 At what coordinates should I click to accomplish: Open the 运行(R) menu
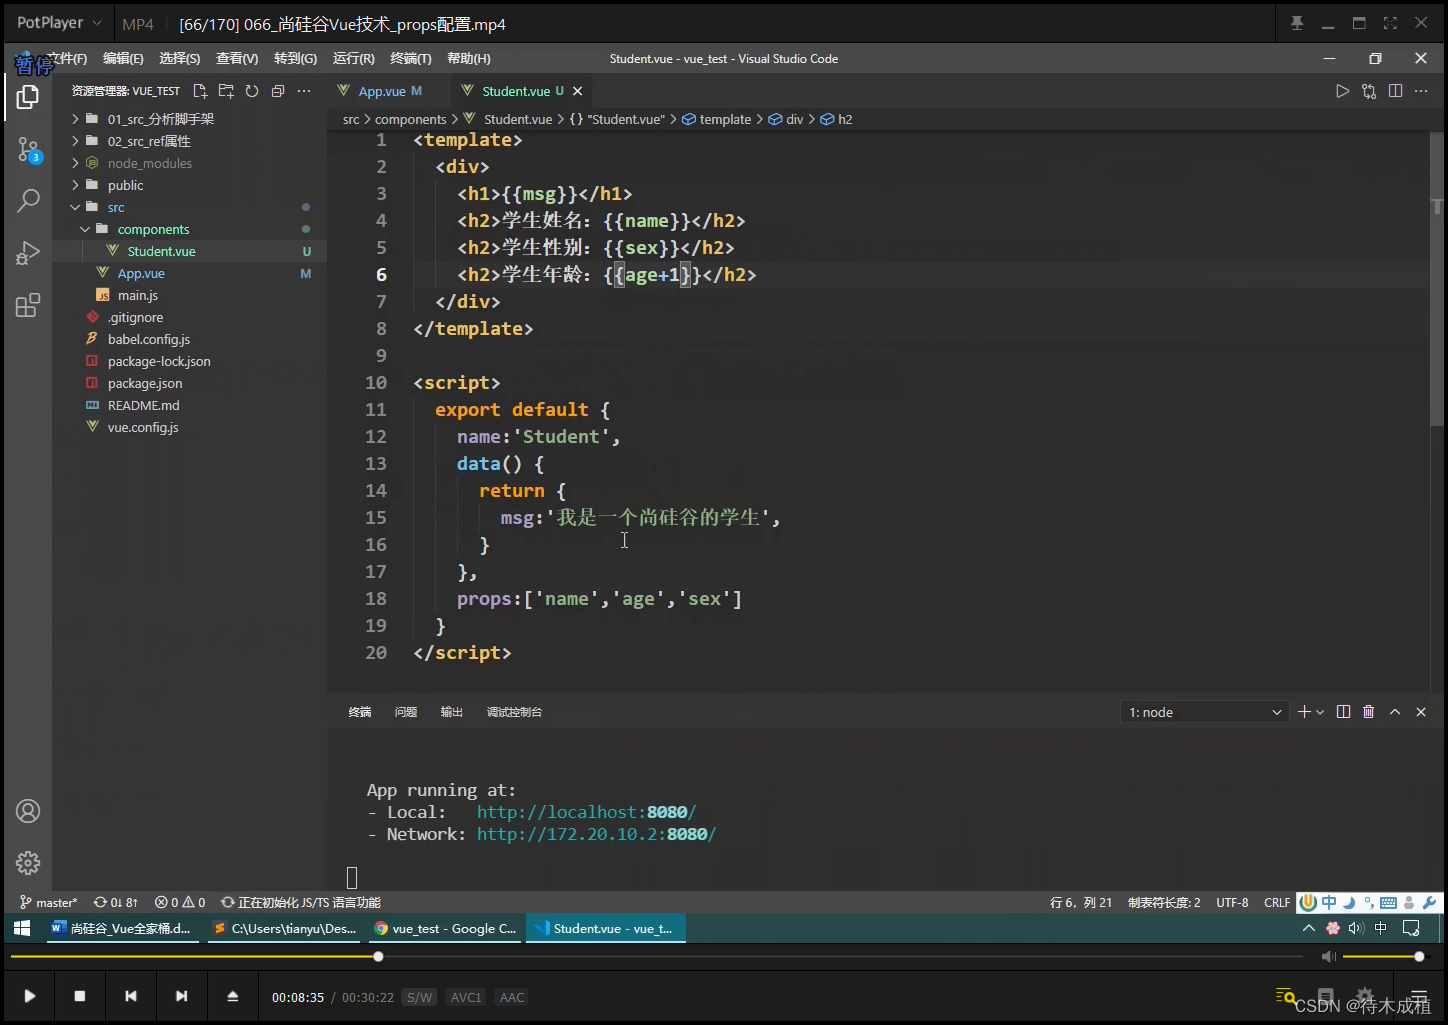(x=353, y=59)
